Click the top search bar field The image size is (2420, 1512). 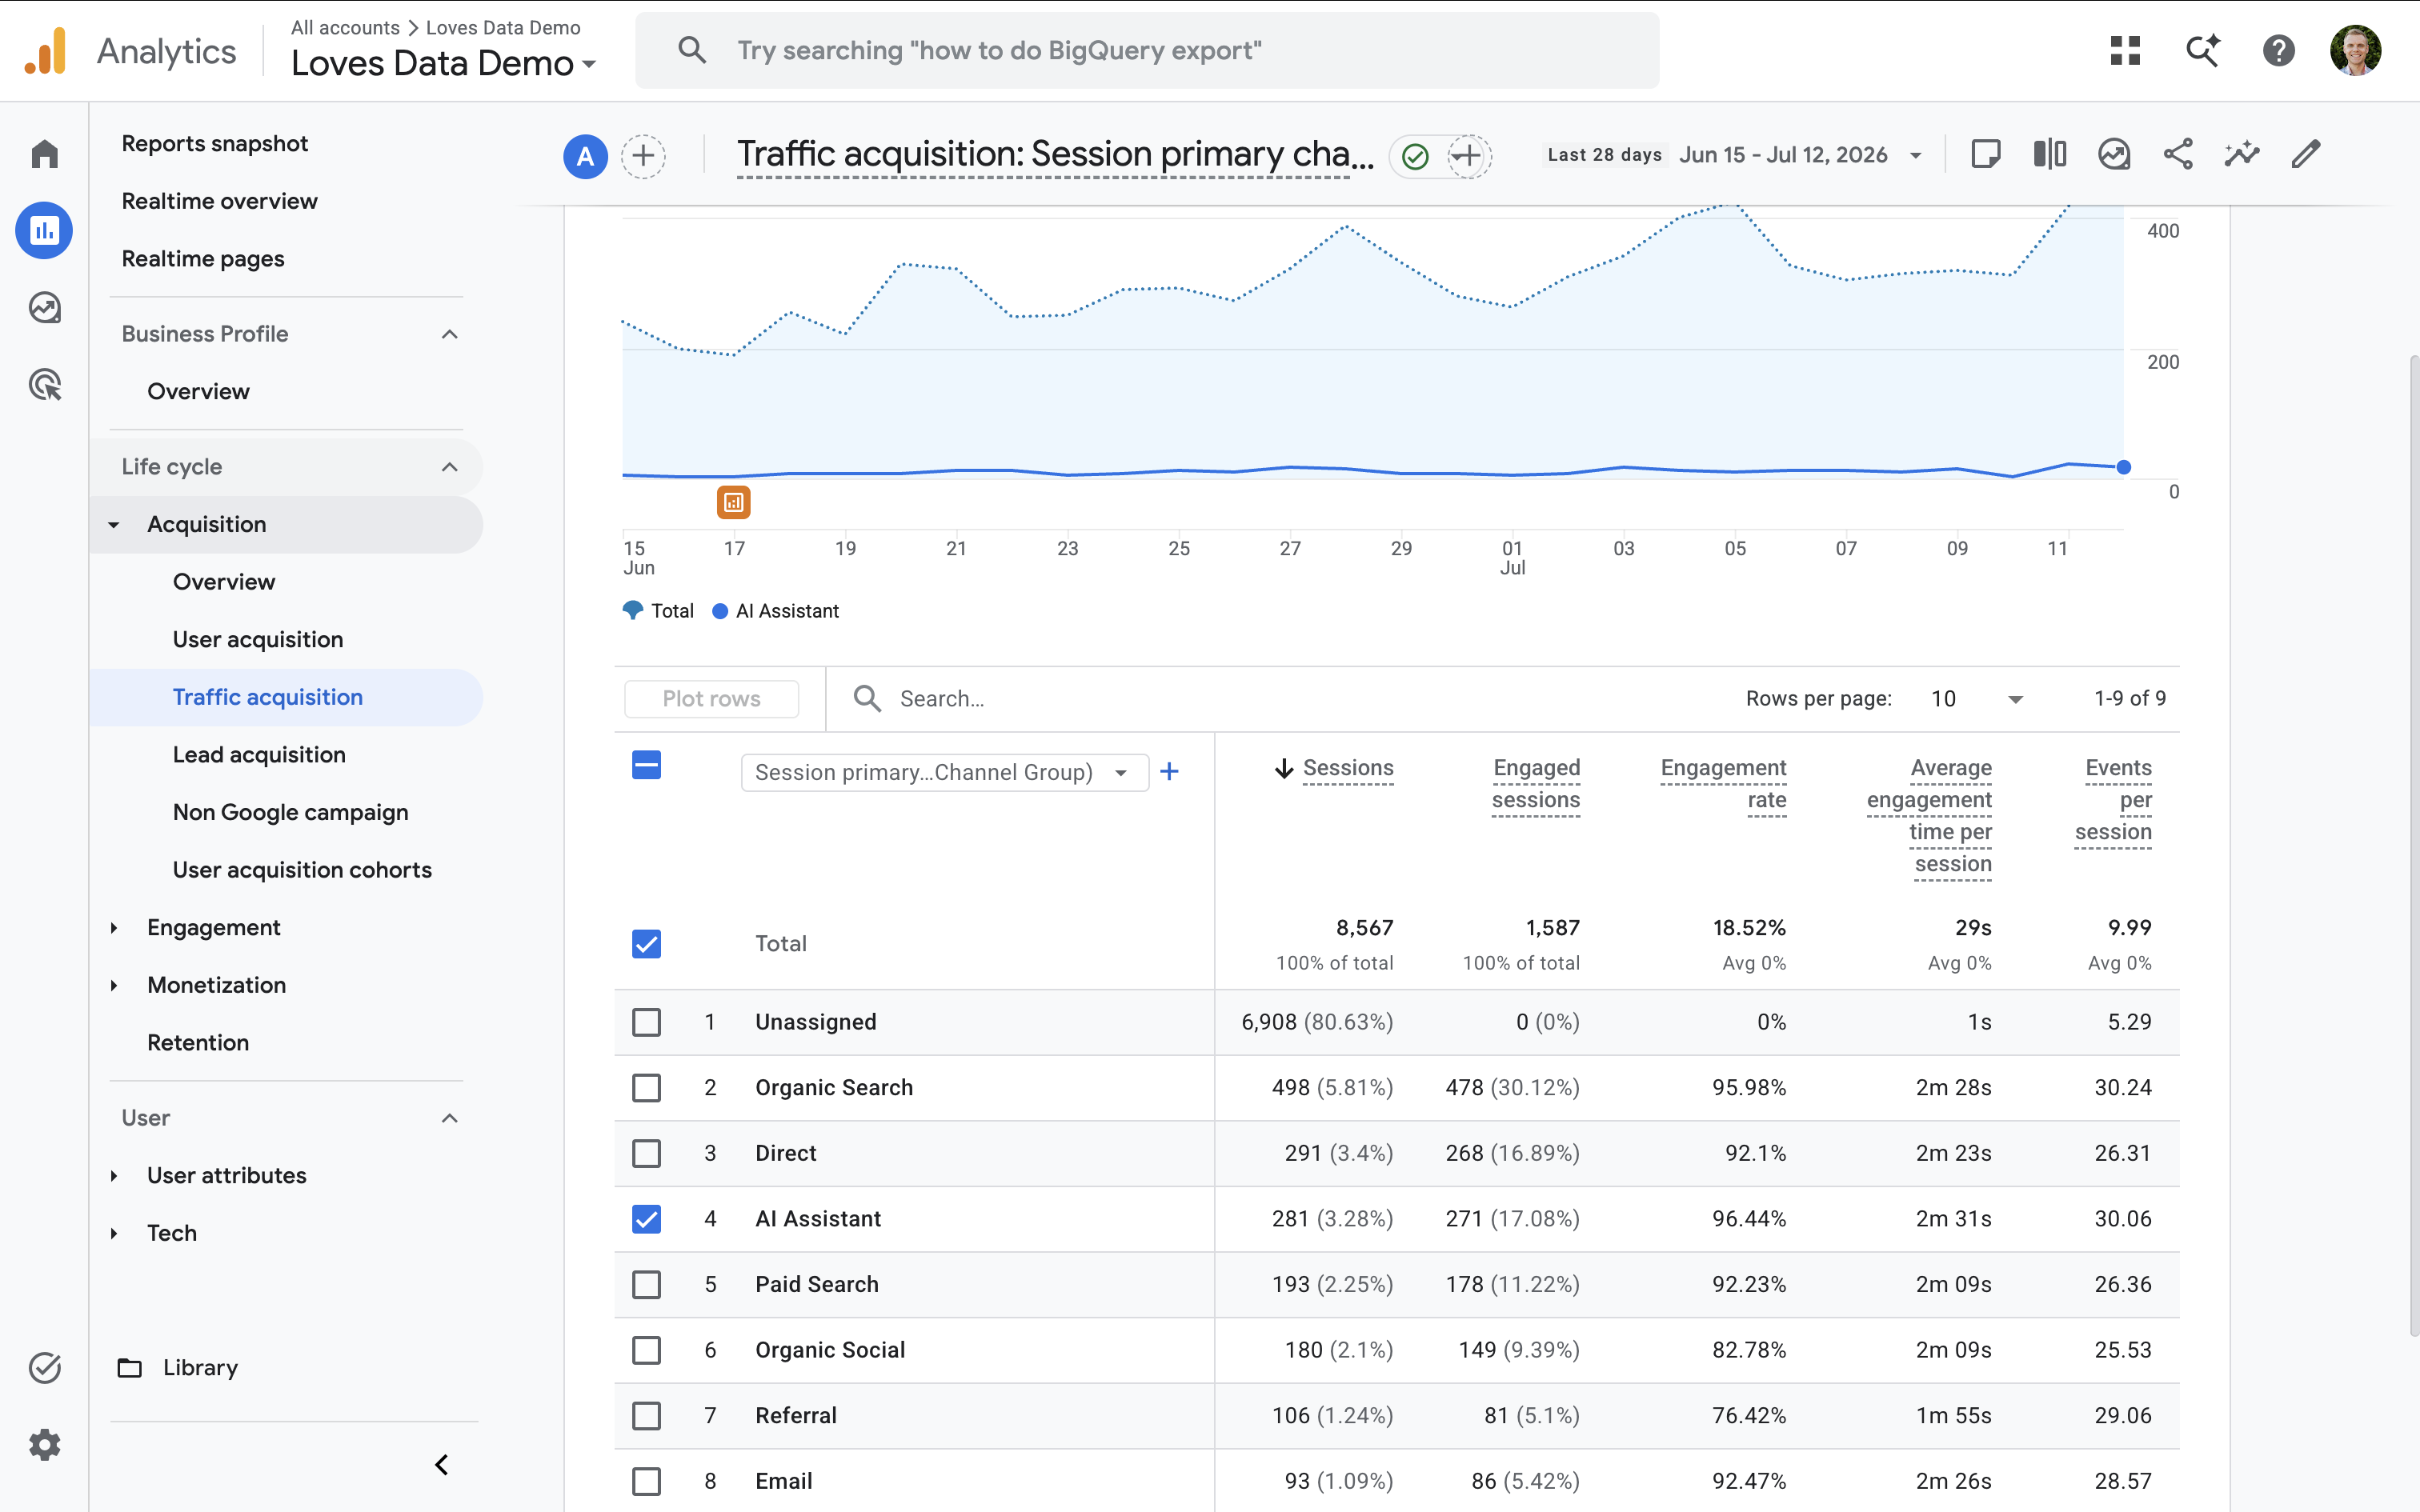(x=1147, y=50)
